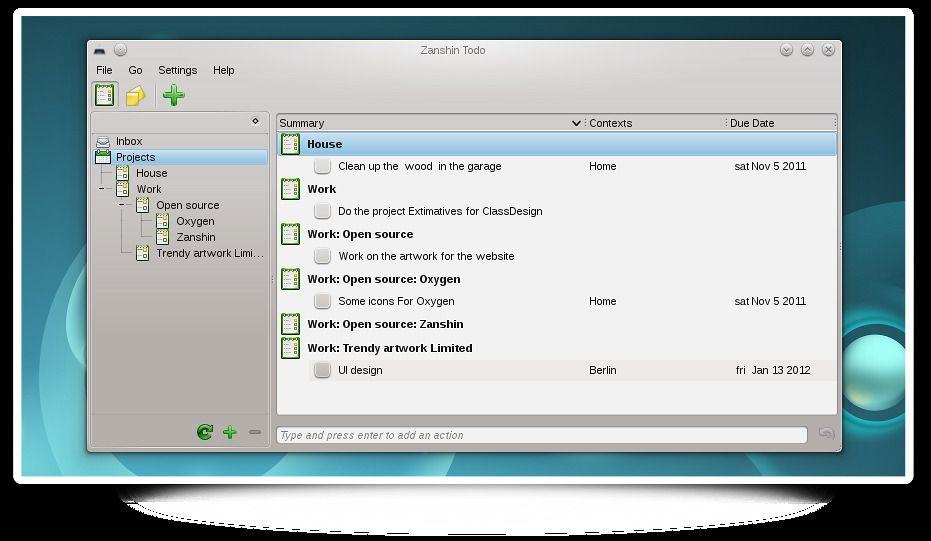The image size is (931, 541).
Task: Check off Clean up the wood in garage
Action: pos(322,166)
